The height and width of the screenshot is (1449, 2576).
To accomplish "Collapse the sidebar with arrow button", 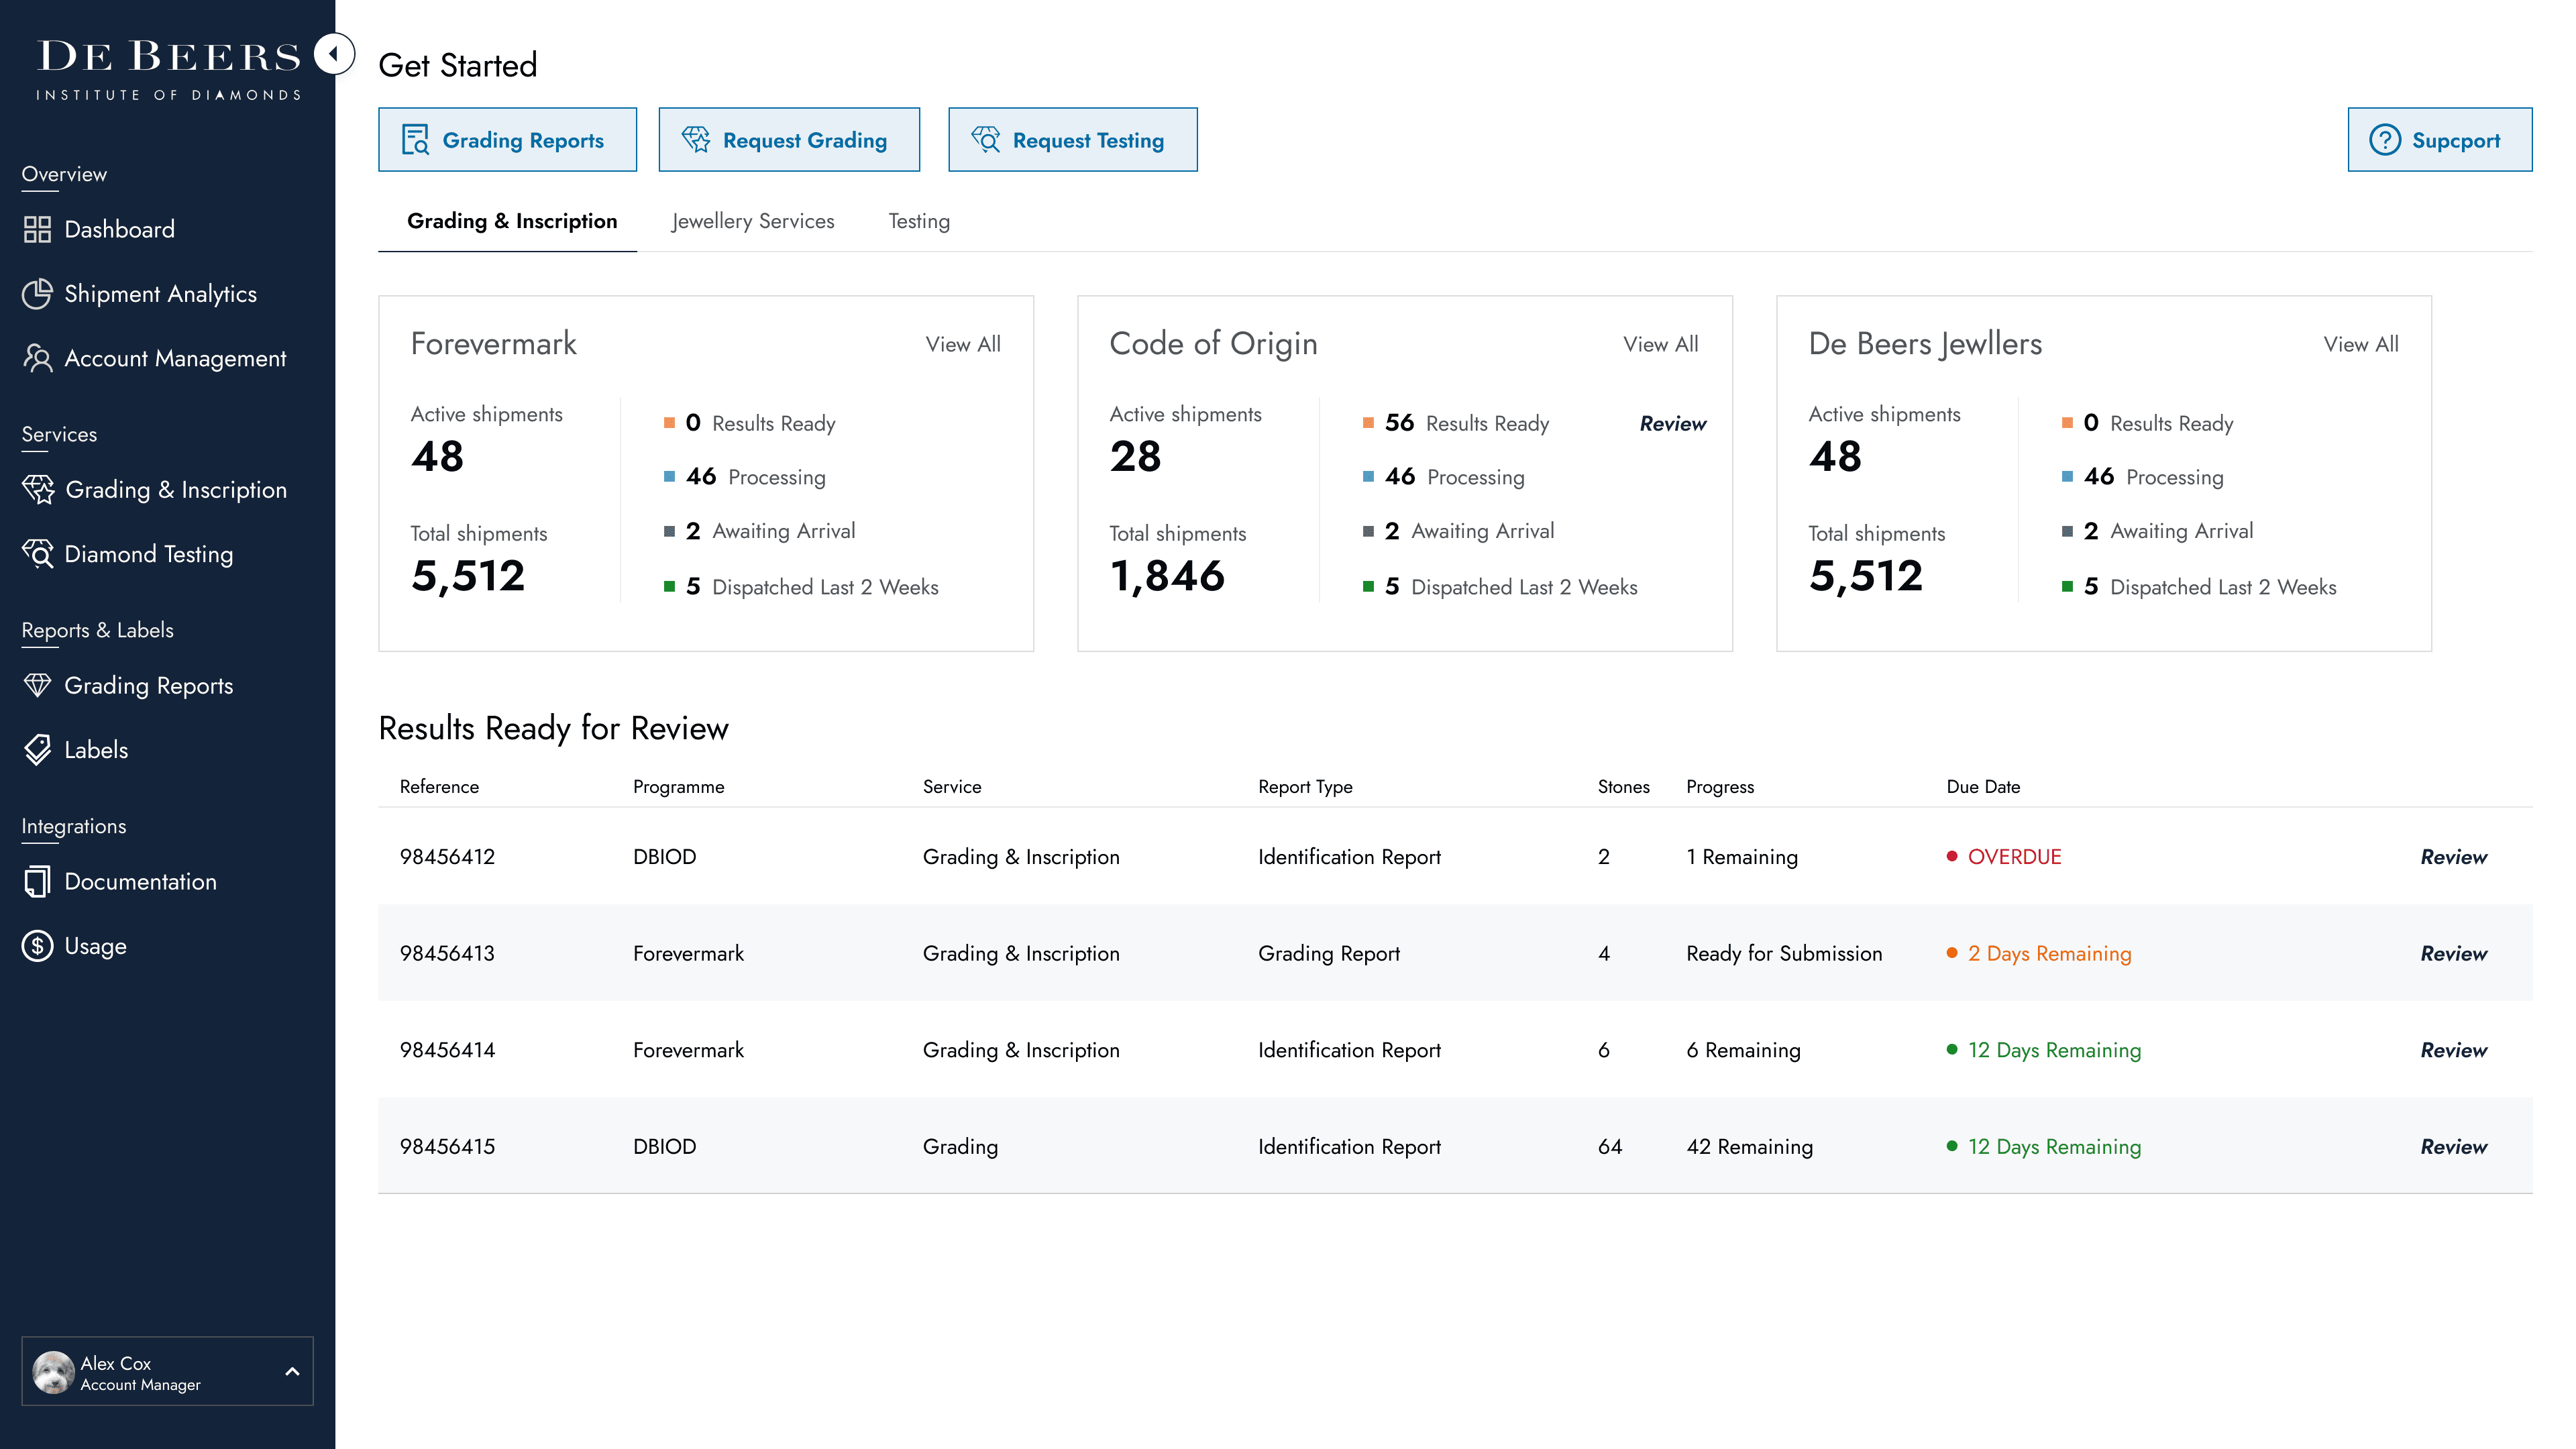I will [334, 54].
